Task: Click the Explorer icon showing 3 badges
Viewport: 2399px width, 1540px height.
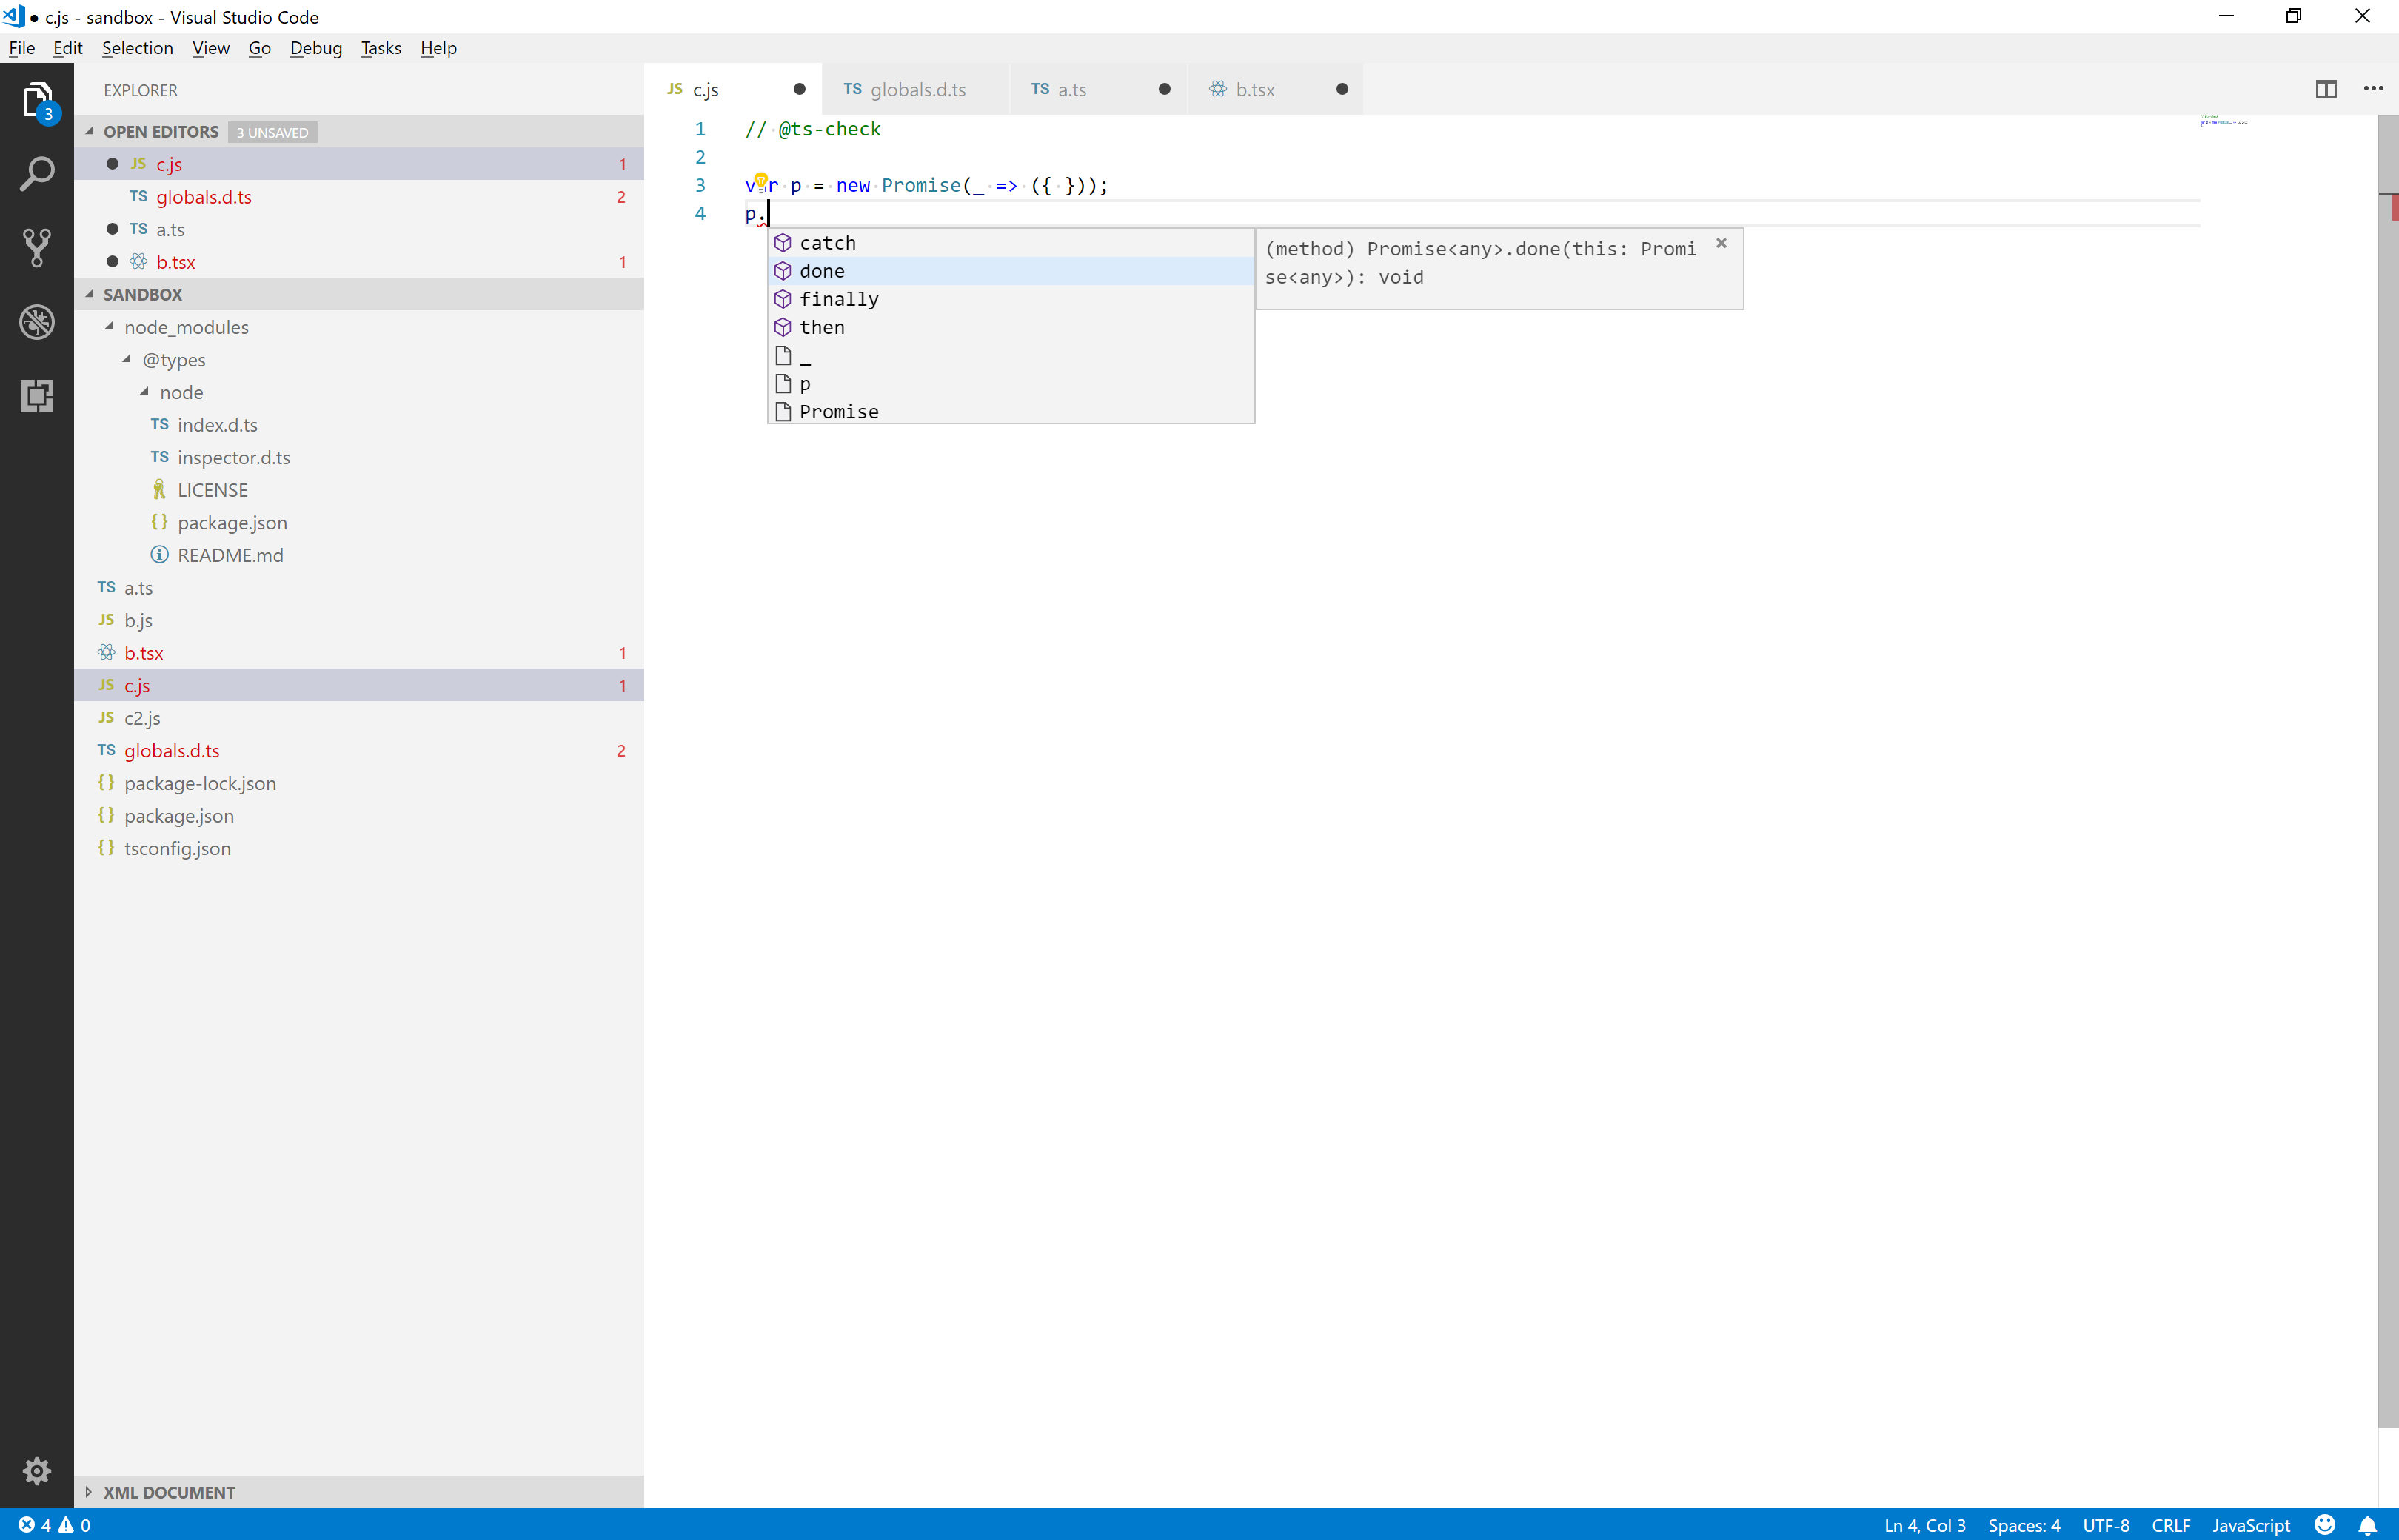Action: click(37, 99)
